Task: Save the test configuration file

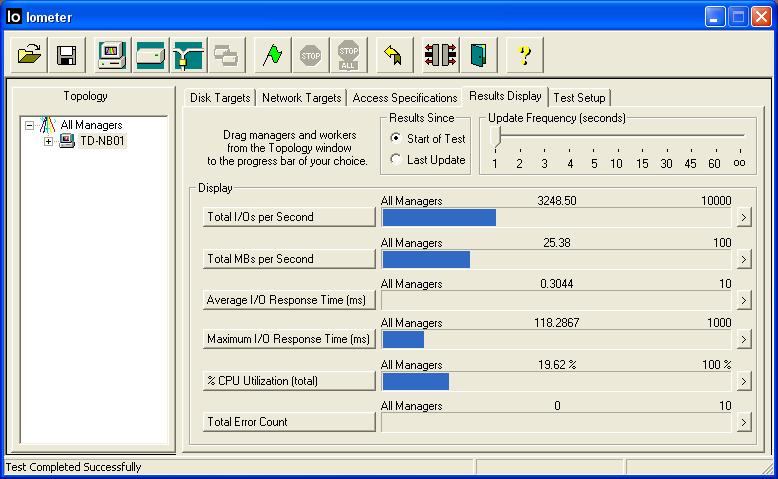Action: [x=66, y=55]
